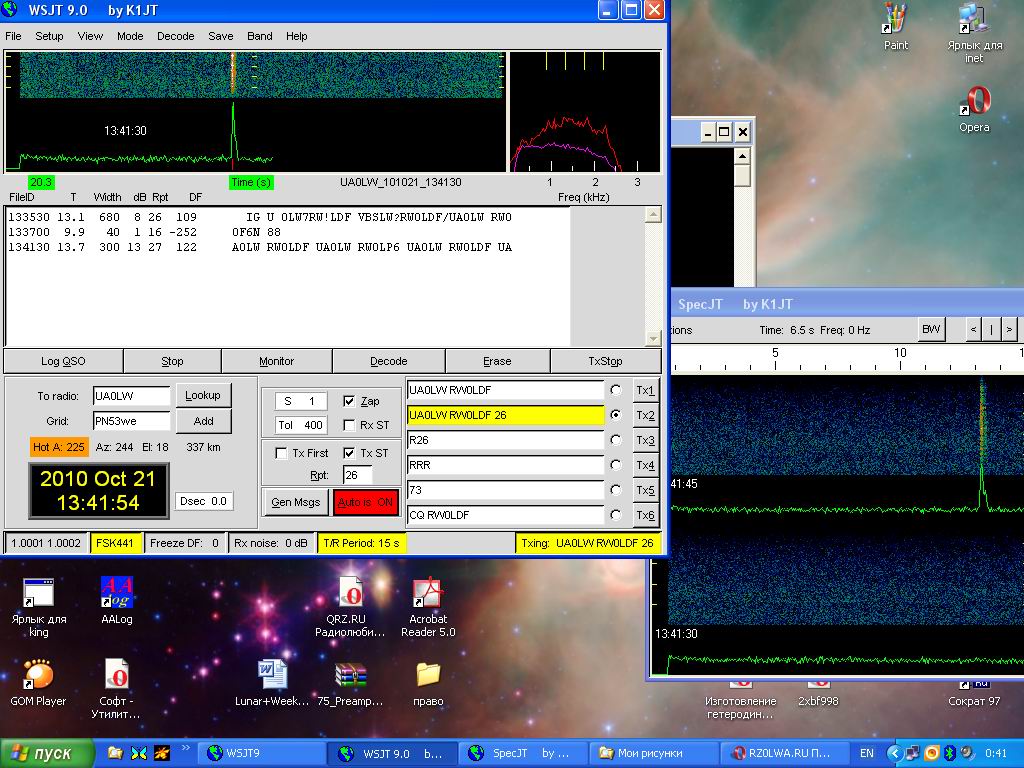
Task: Open the Mode menu
Action: [x=130, y=36]
